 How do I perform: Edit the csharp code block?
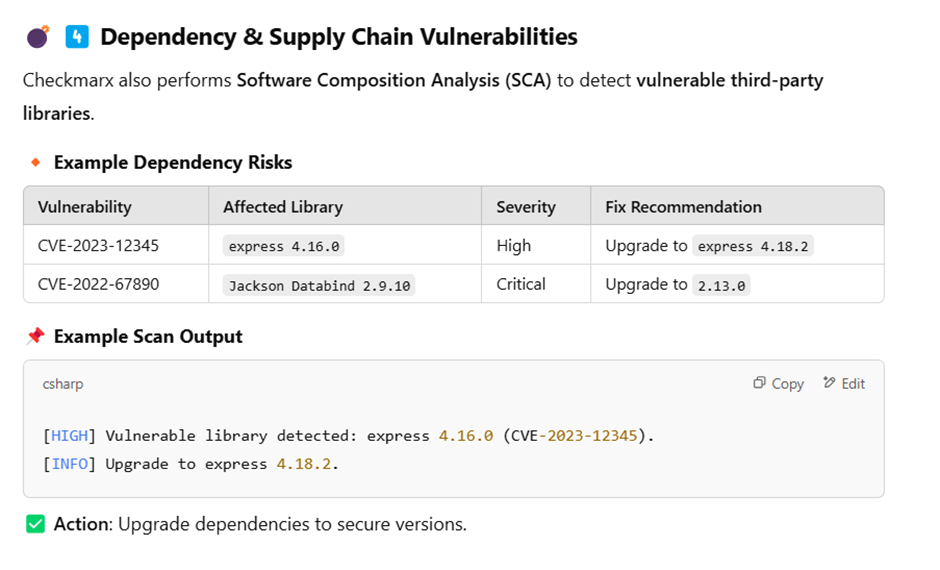coord(844,383)
